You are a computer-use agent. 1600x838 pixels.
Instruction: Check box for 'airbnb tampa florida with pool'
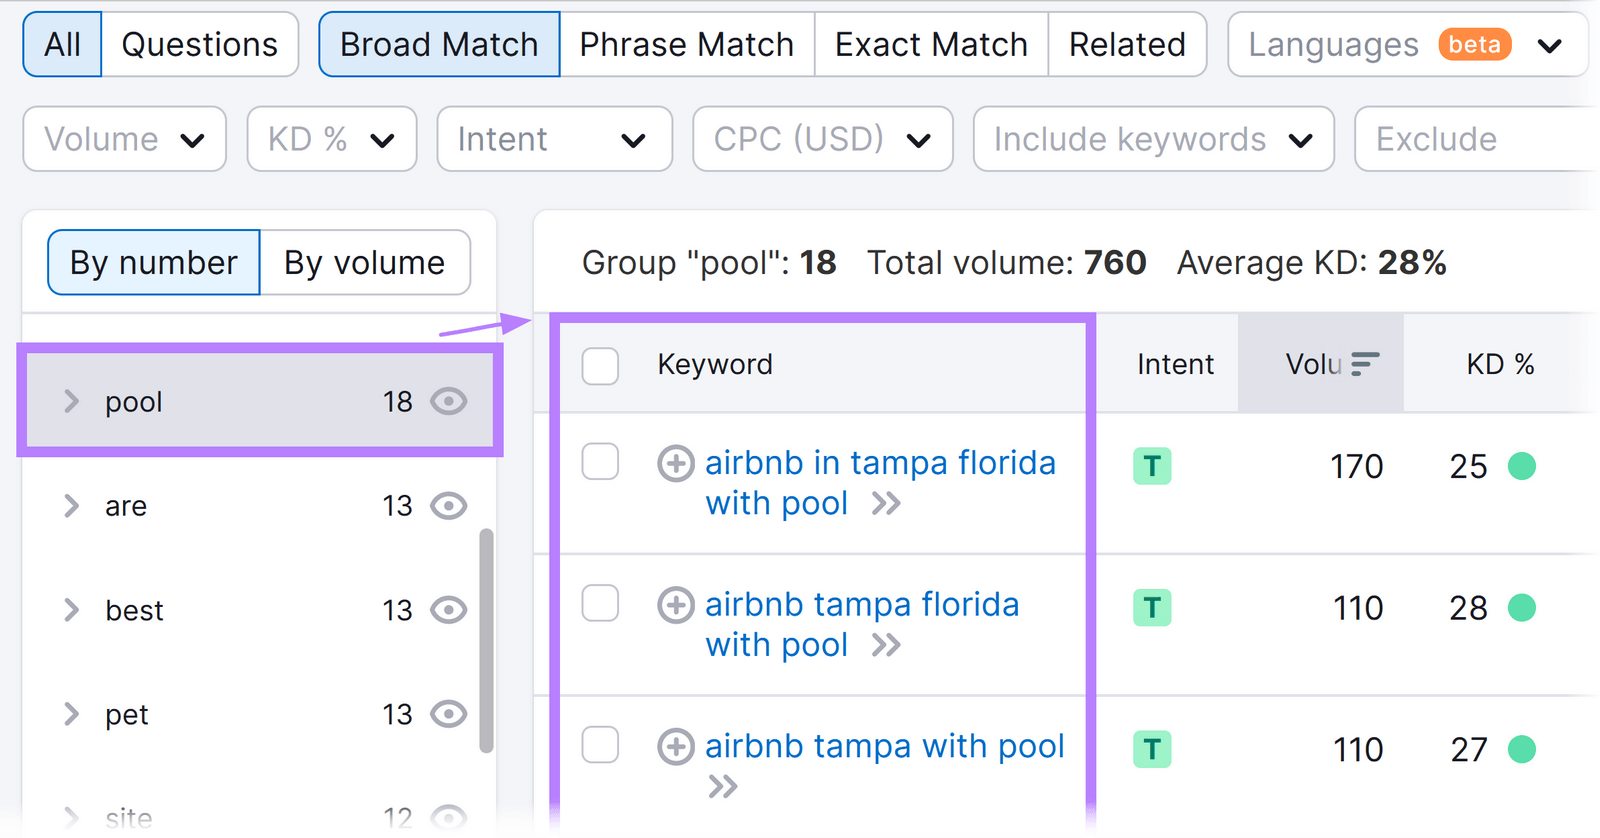click(x=600, y=603)
